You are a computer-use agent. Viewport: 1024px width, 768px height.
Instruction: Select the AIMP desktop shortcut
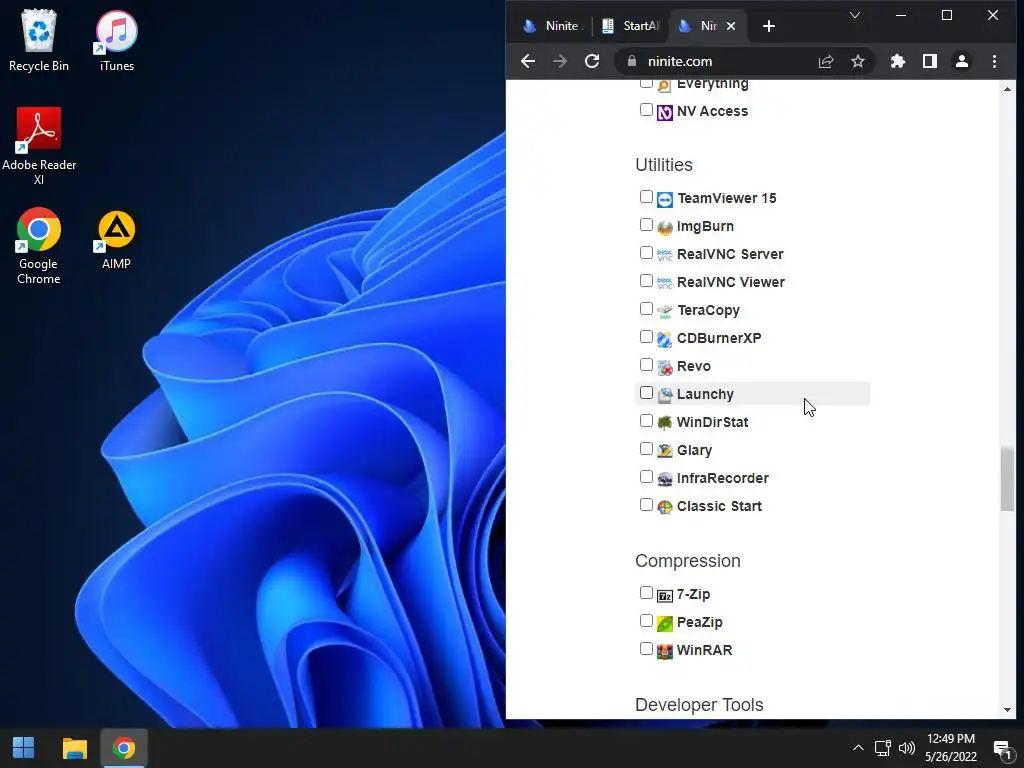point(116,239)
